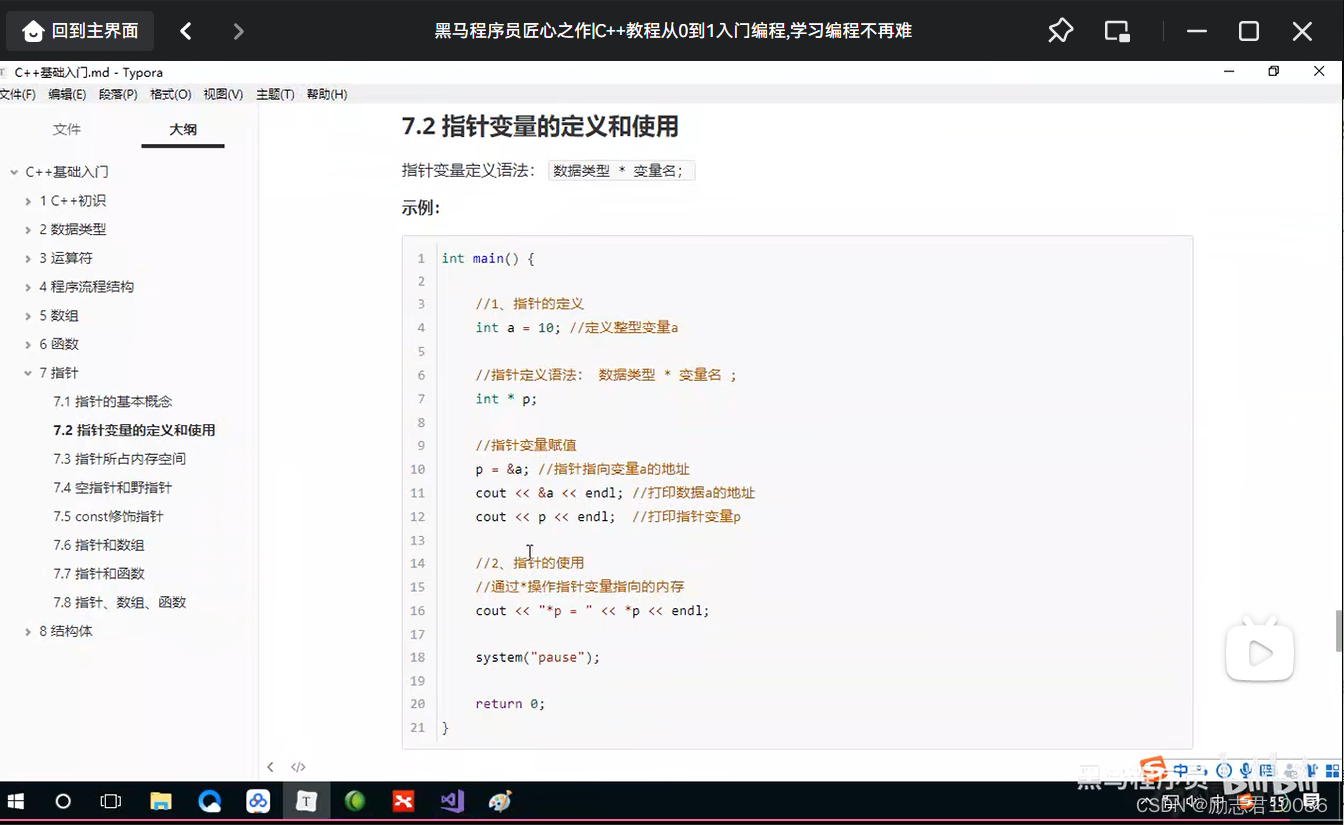Select 7.2 指针变量的定义和使用 in outline
The height and width of the screenshot is (825, 1344).
(134, 430)
